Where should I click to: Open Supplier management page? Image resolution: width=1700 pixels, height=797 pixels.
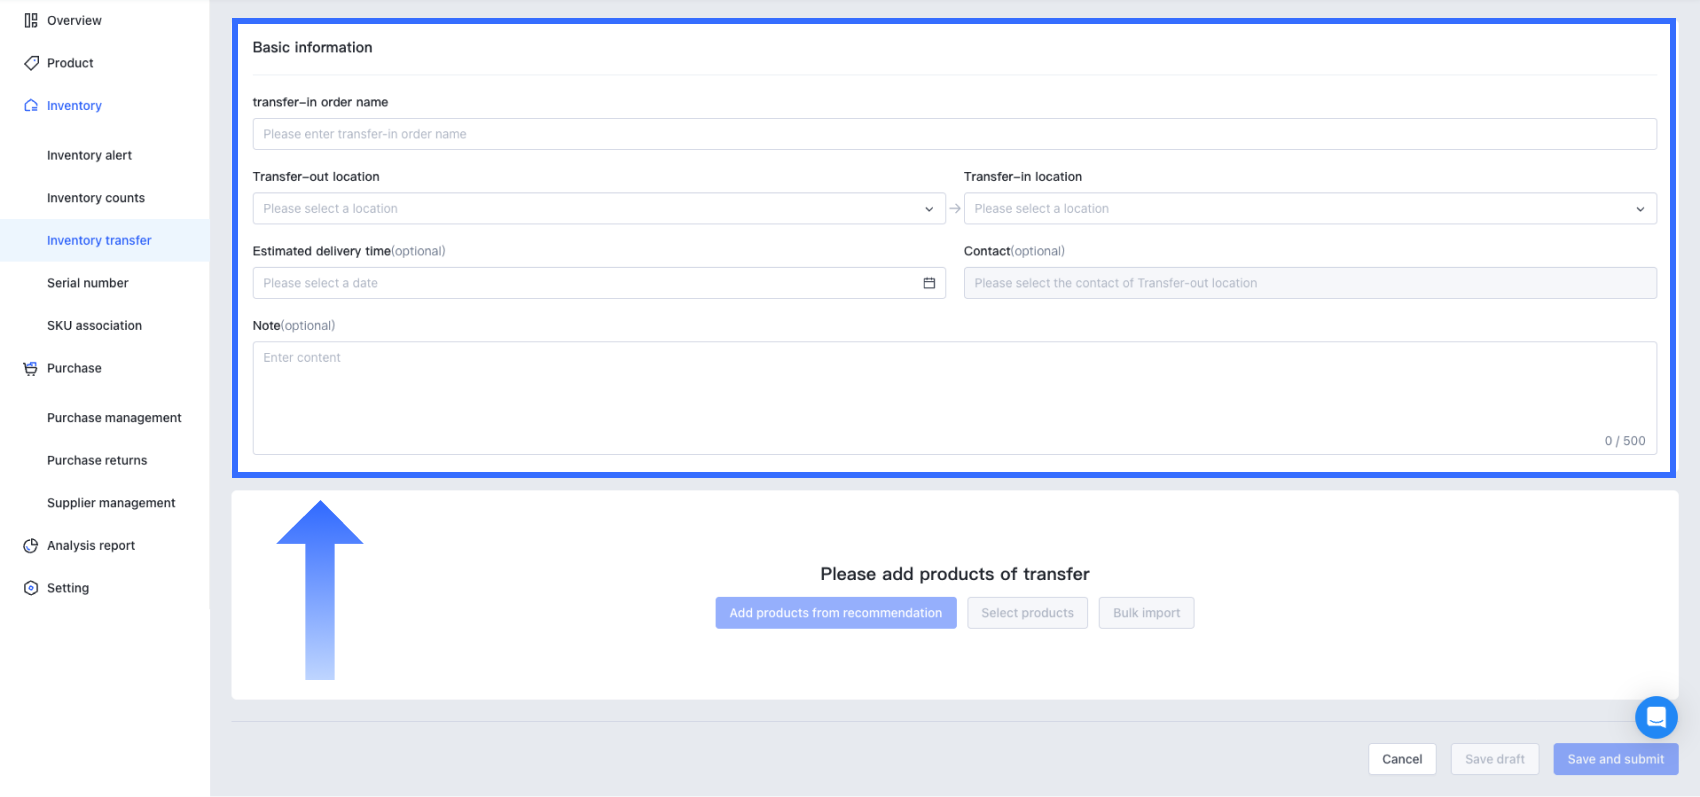point(111,503)
